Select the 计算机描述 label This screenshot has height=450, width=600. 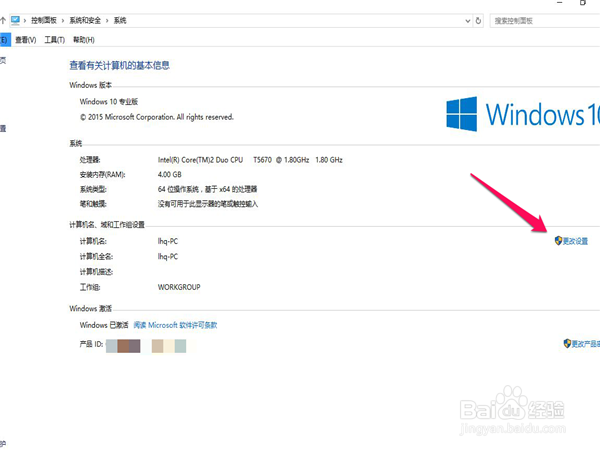[96, 272]
